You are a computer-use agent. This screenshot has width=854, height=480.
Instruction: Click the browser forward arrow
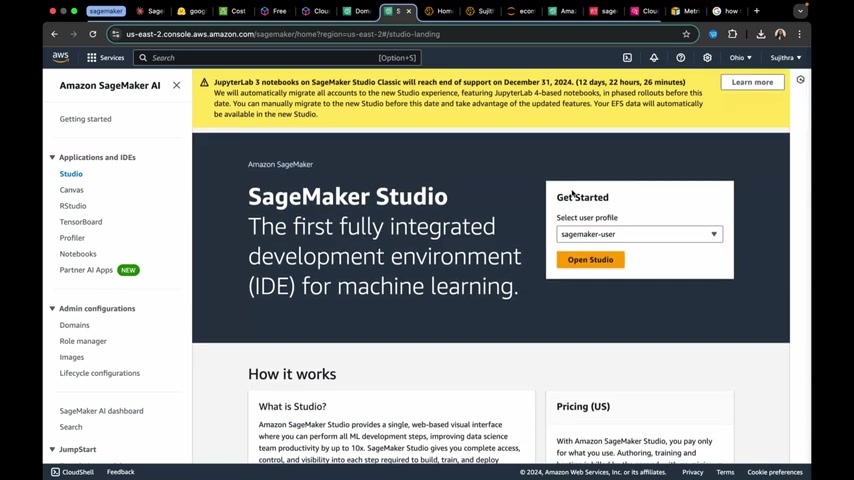pyautogui.click(x=74, y=34)
